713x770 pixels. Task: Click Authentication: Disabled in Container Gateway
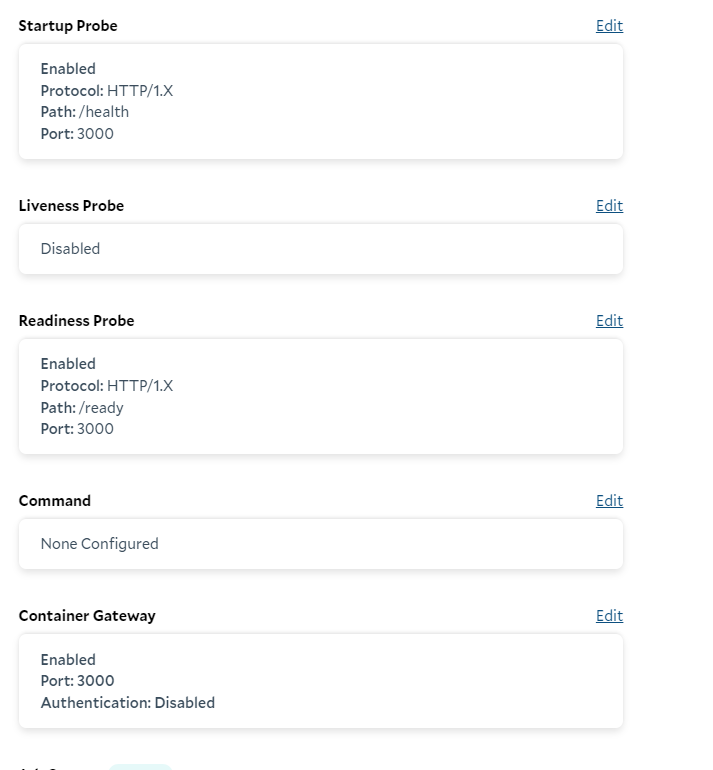128,703
